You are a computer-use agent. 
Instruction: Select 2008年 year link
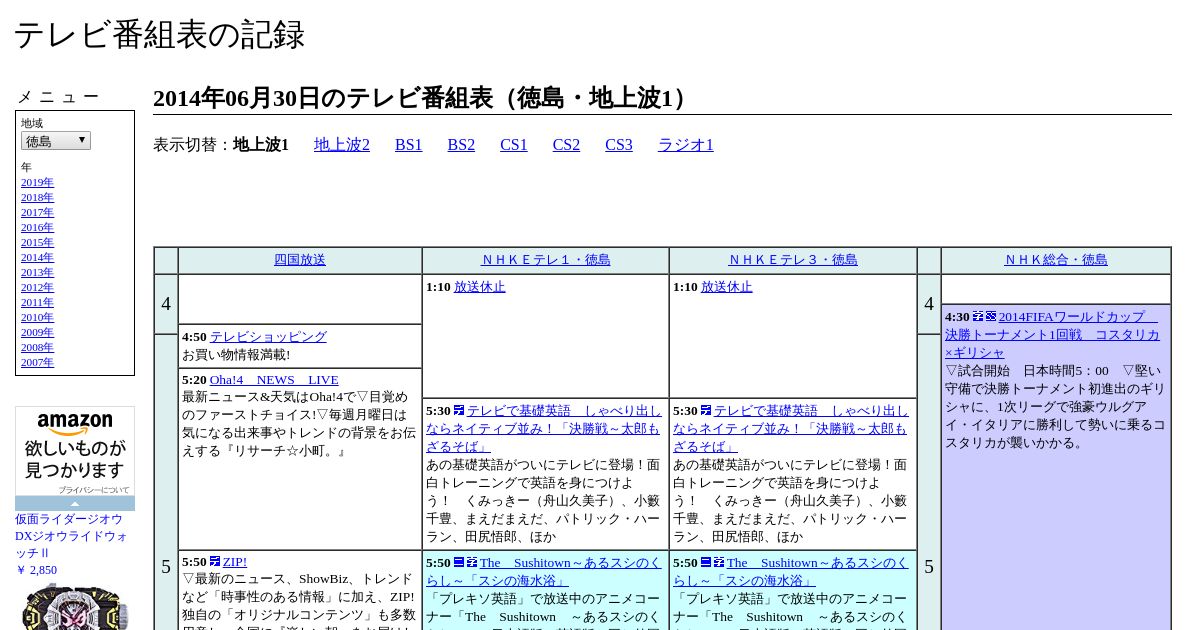[37, 348]
